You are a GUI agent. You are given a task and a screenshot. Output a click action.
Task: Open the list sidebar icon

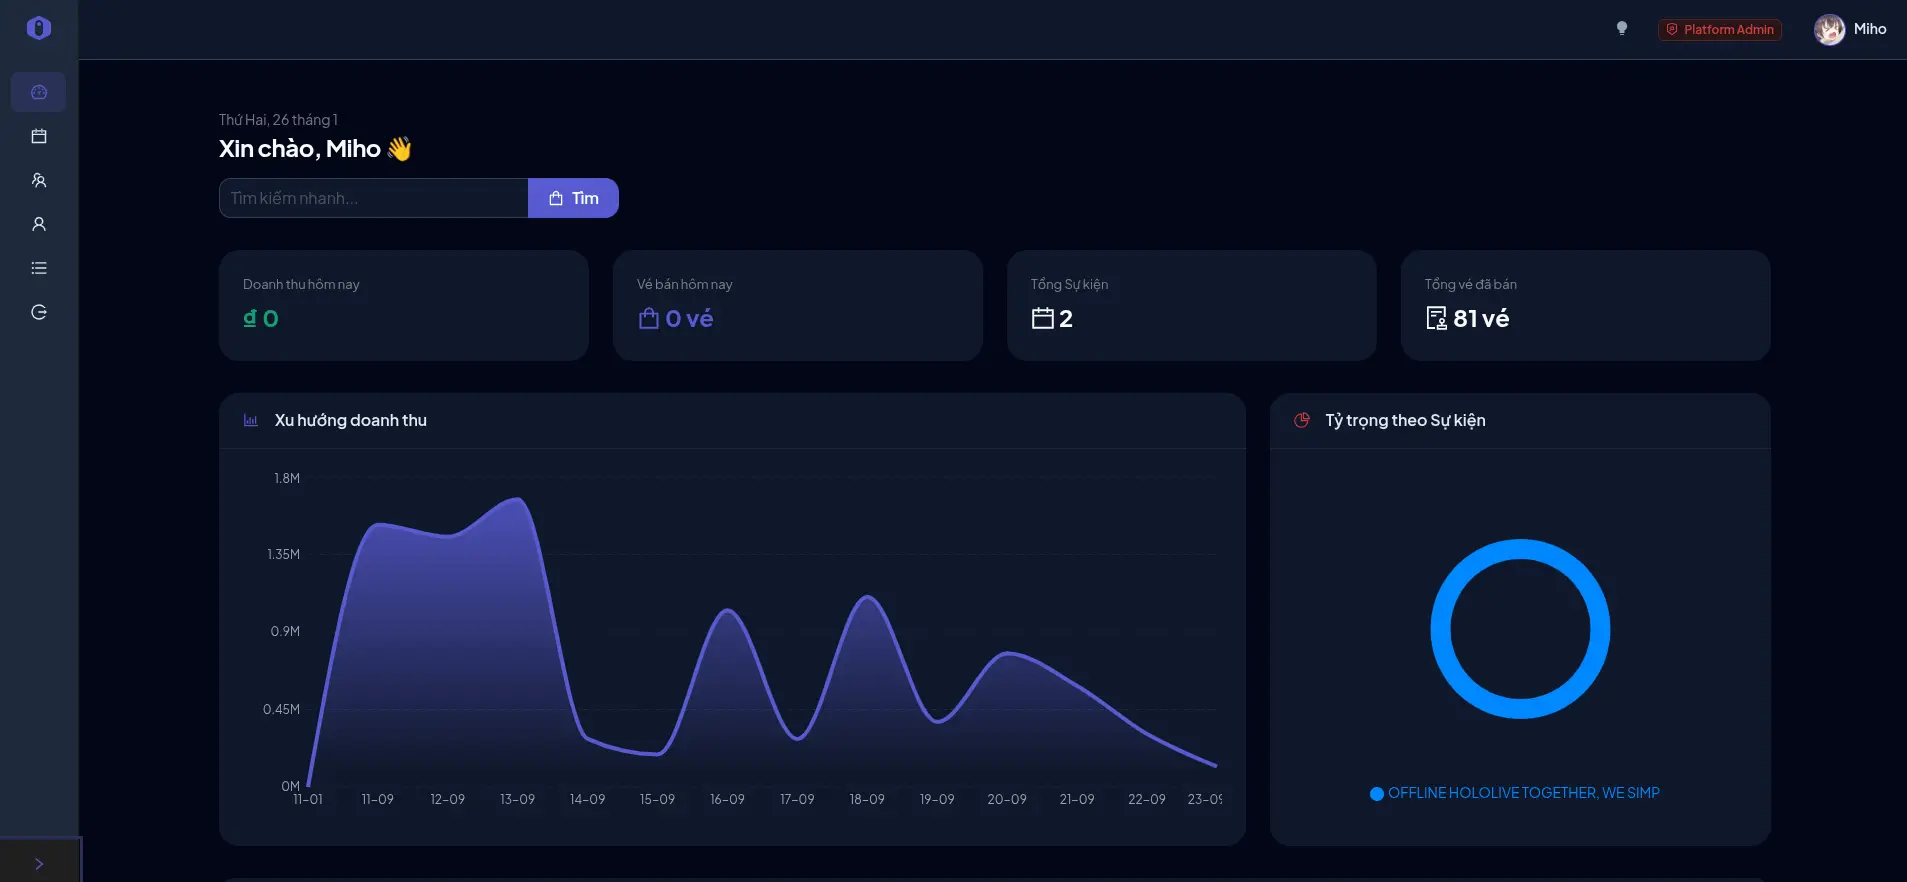pyautogui.click(x=39, y=268)
